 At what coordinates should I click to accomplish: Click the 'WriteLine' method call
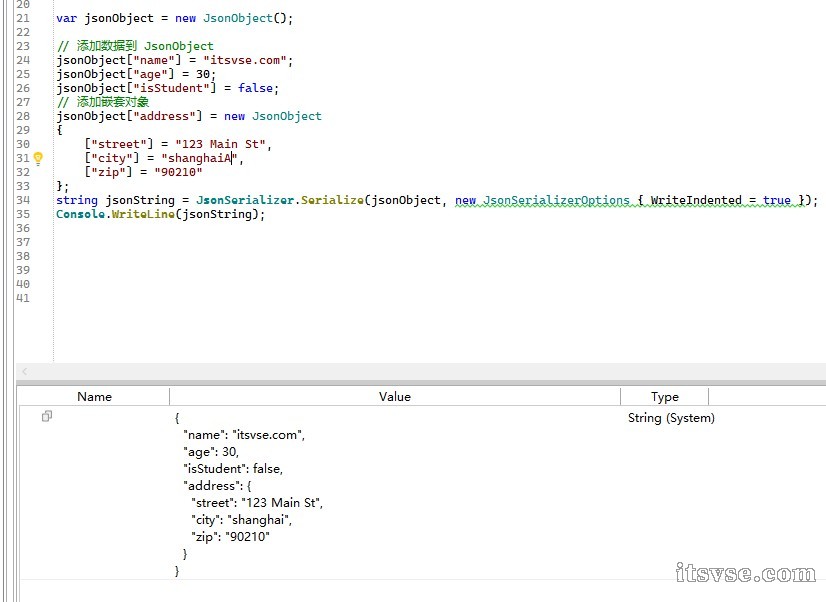(x=143, y=214)
